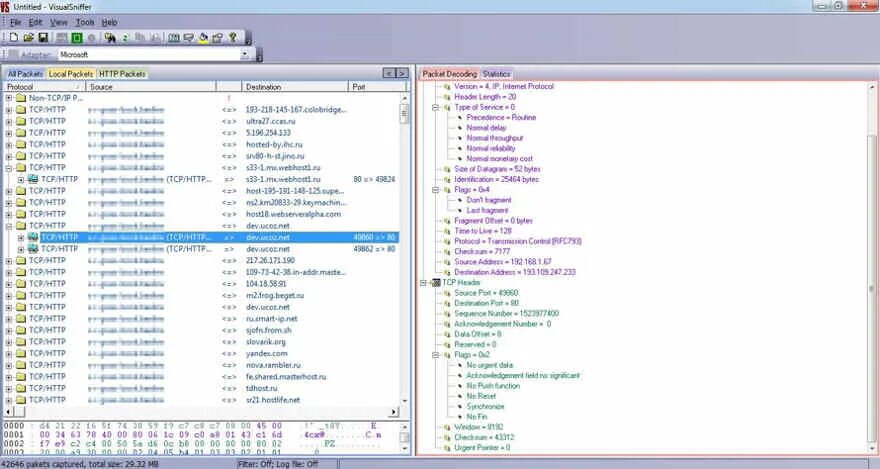Open the Edit menu
Screen dimensions: 880x469
pyautogui.click(x=35, y=22)
